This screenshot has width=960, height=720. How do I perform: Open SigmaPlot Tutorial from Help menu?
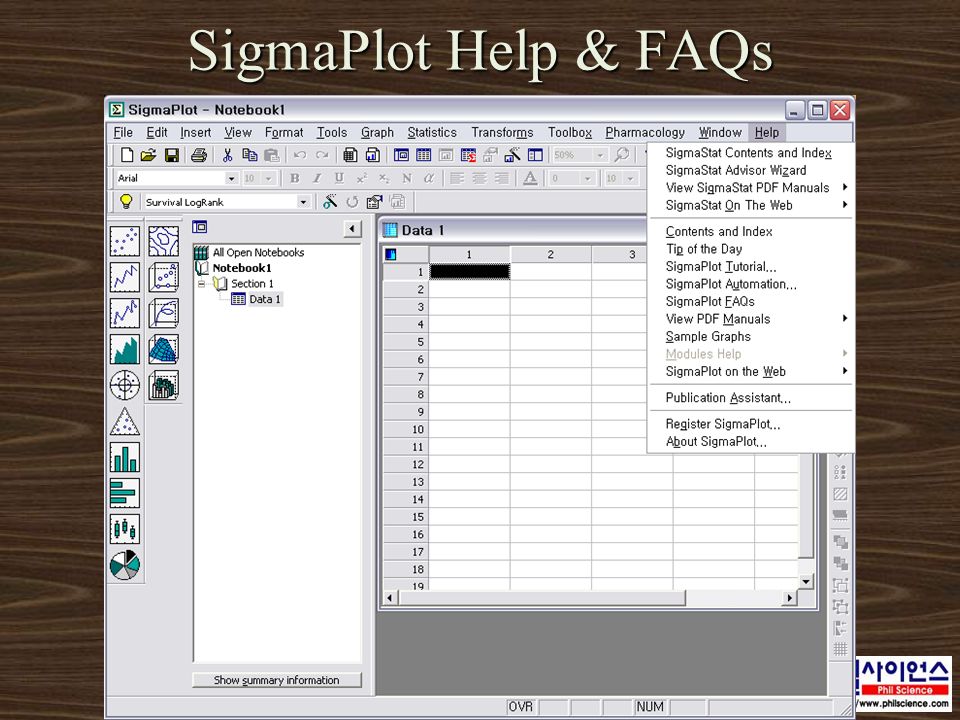tap(721, 266)
